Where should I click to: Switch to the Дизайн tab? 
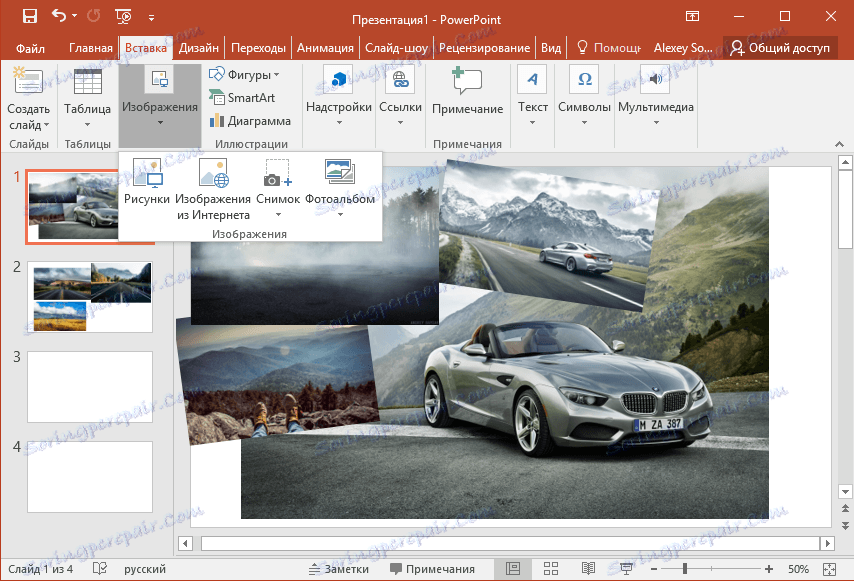199,46
